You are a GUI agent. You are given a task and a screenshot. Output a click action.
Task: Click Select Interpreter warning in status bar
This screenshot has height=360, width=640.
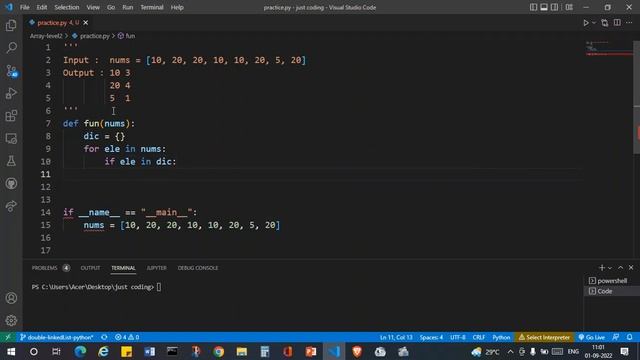click(x=544, y=338)
